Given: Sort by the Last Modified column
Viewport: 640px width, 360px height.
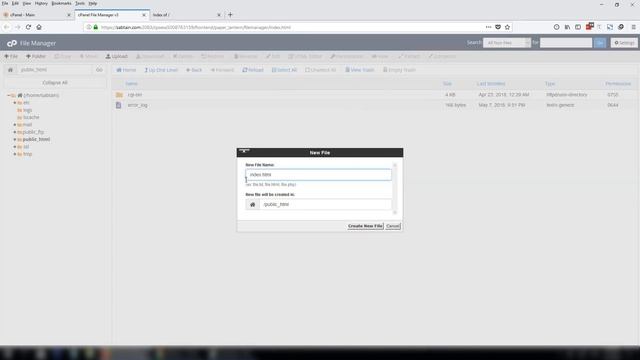Looking at the screenshot, I should point(491,83).
